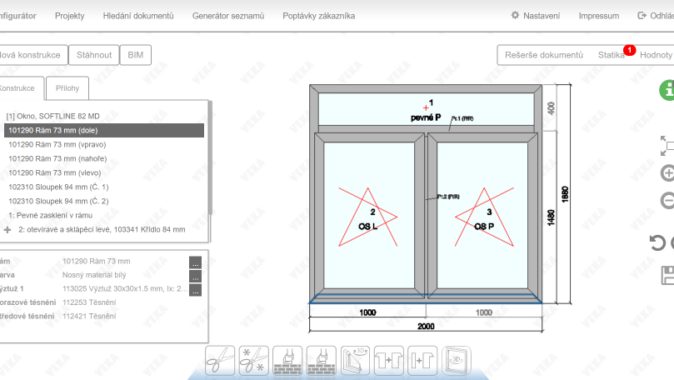
Task: Open the ellipsis button next to Nosný materiál bílý
Action: 195,276
